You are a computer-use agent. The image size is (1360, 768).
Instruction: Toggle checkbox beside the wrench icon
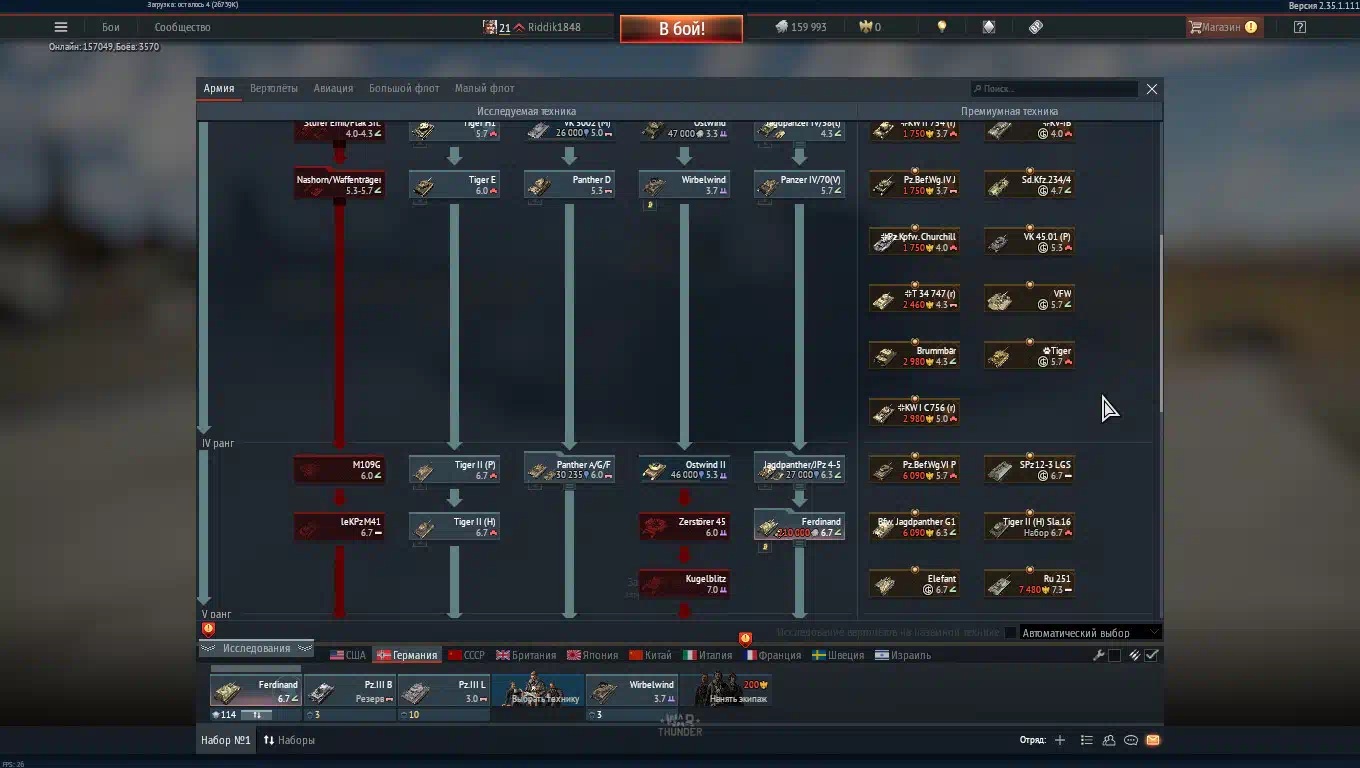tap(1115, 656)
